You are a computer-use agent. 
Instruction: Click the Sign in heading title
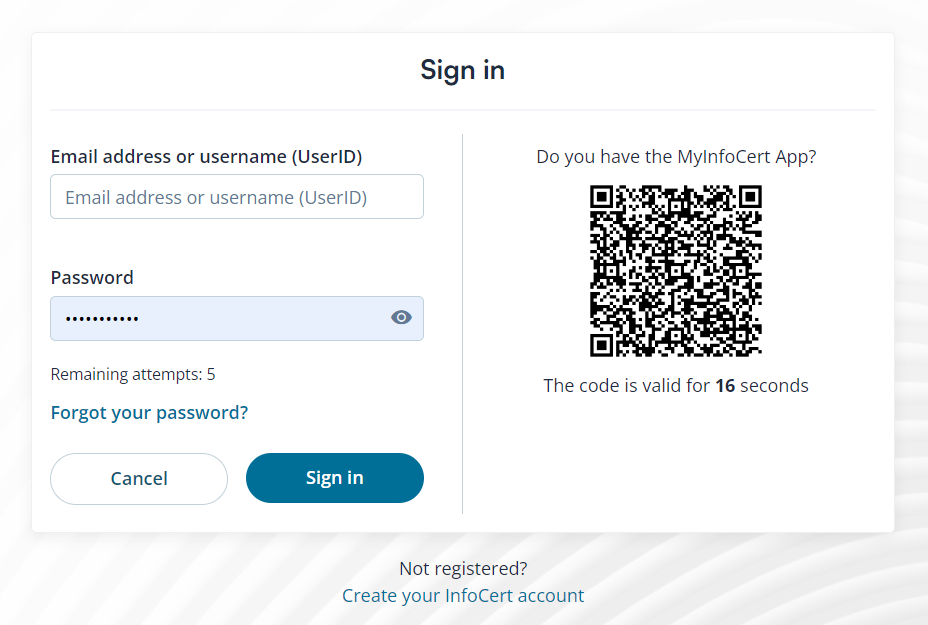462,70
